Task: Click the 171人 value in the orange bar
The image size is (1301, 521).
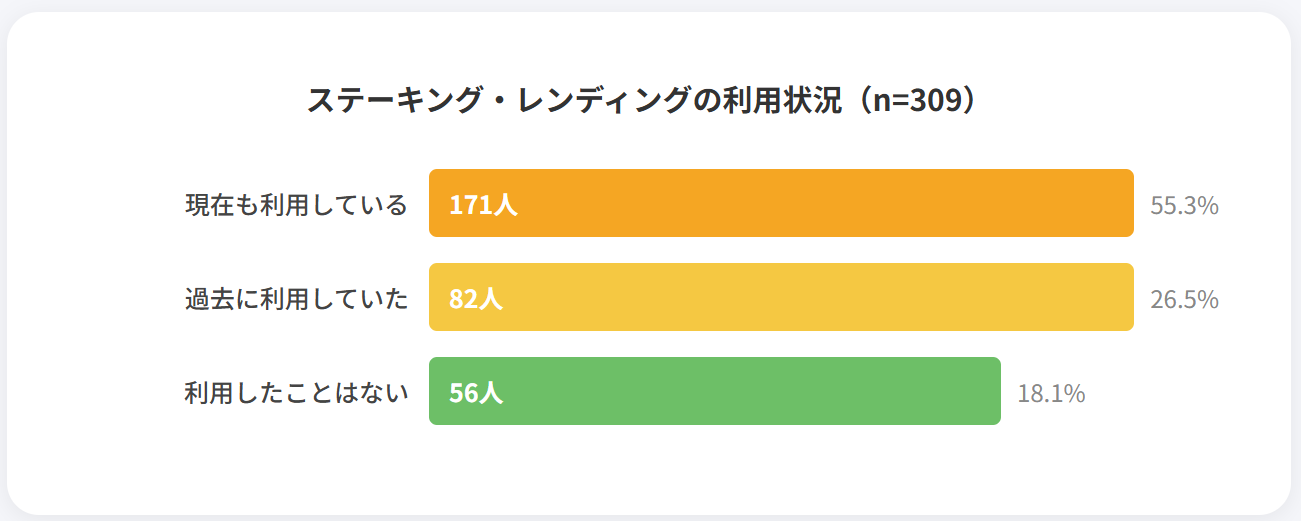Action: (x=483, y=205)
